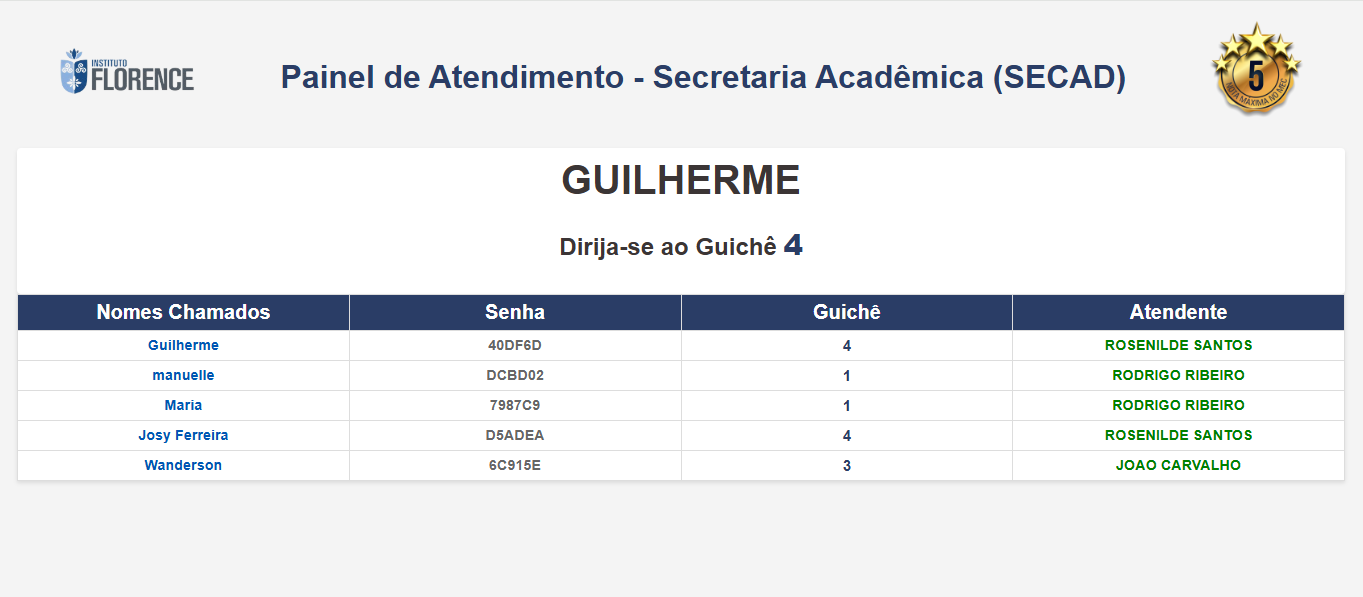Viewport: 1363px width, 597px height.
Task: Click attendant RODRIGO RIBEIRO in the manuelle row
Action: coord(1178,375)
